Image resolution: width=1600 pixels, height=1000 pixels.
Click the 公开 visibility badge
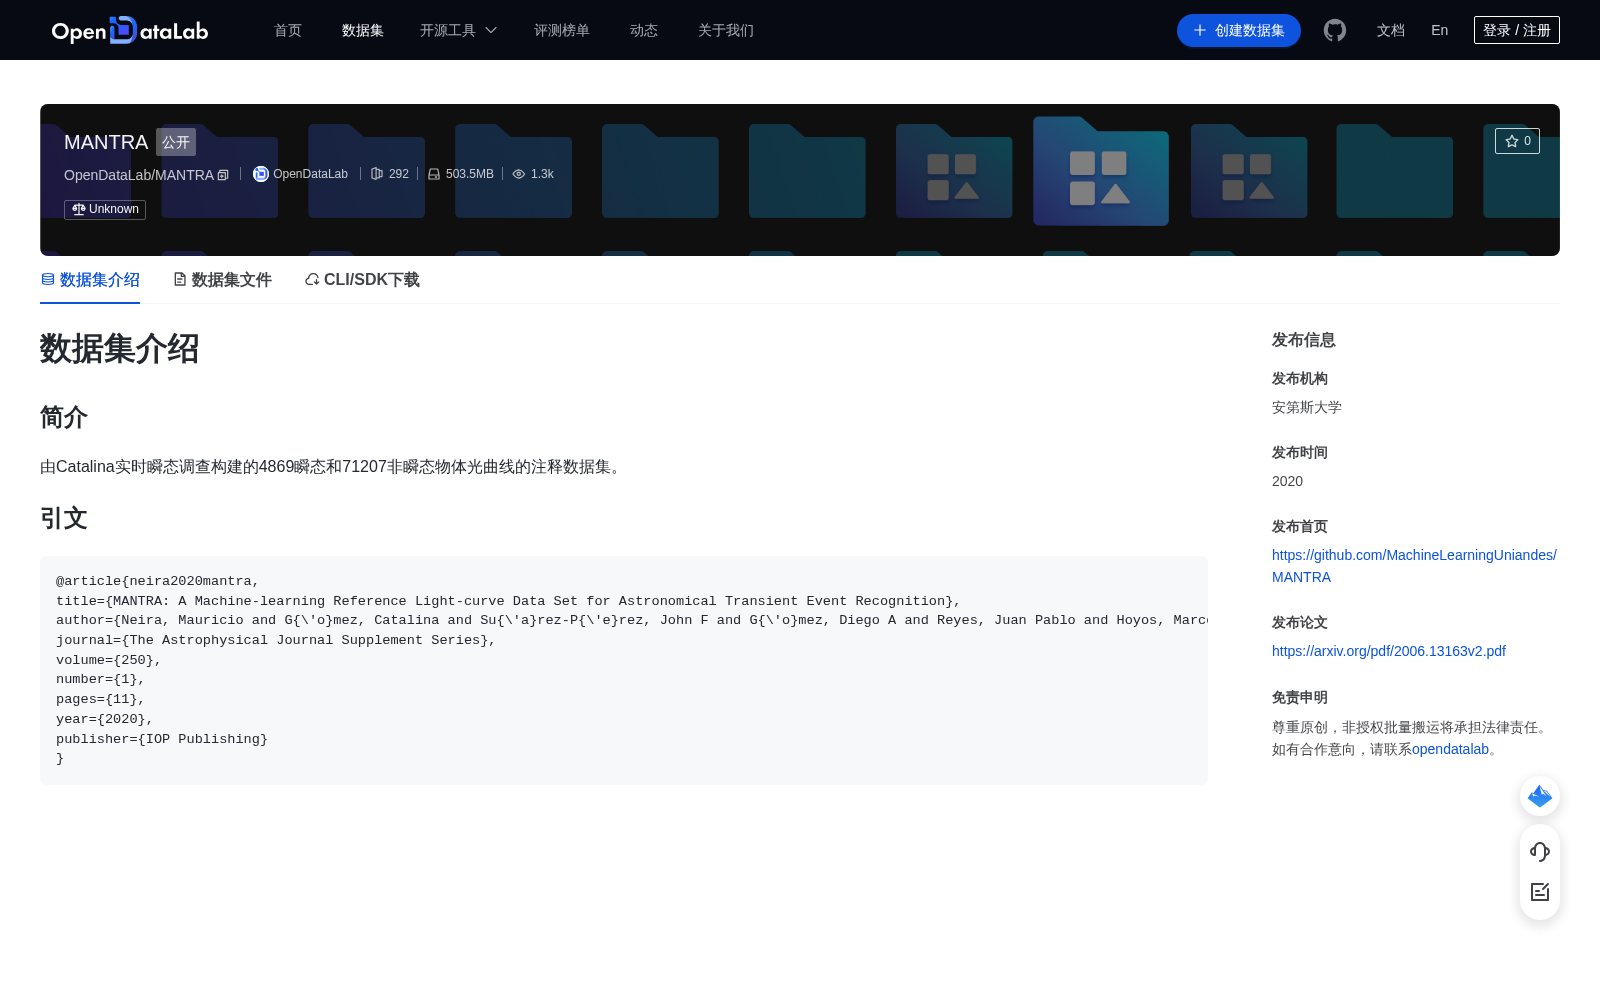coord(176,142)
